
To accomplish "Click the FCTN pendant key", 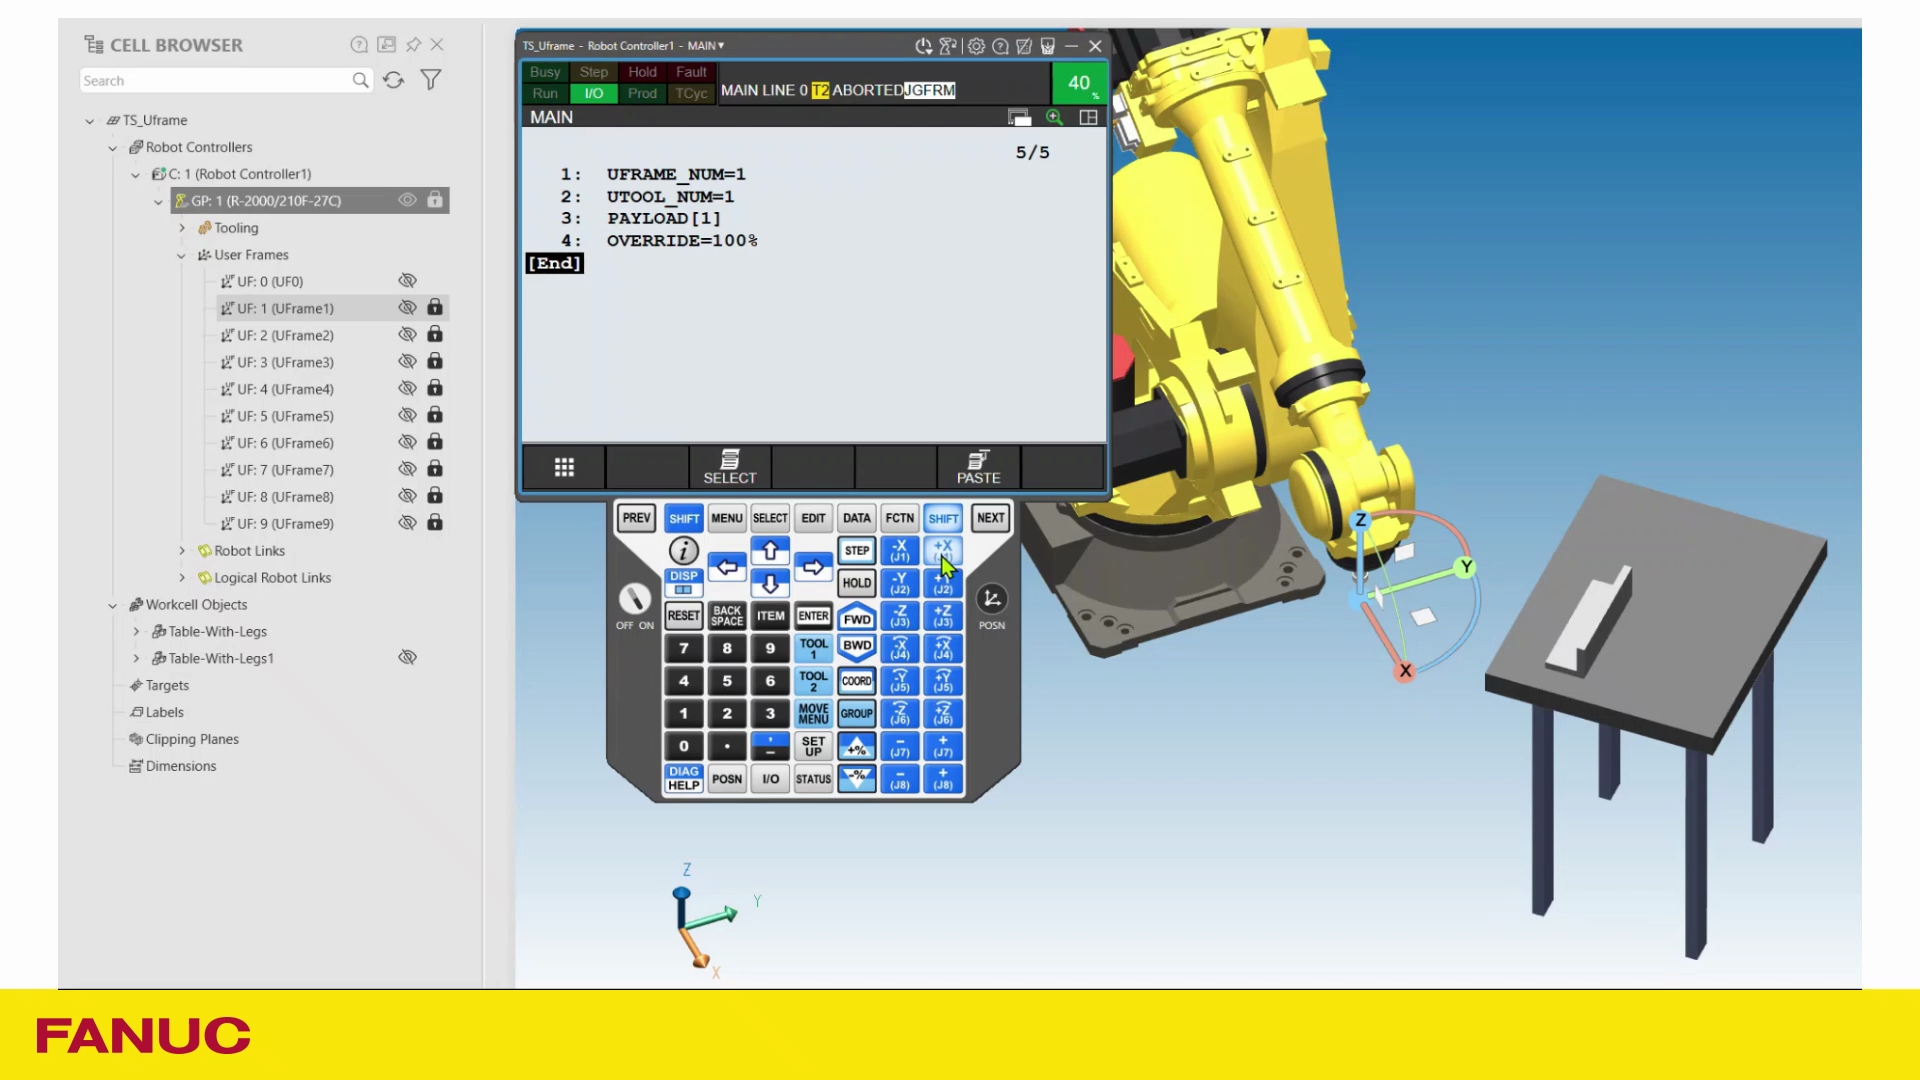I will pos(899,518).
